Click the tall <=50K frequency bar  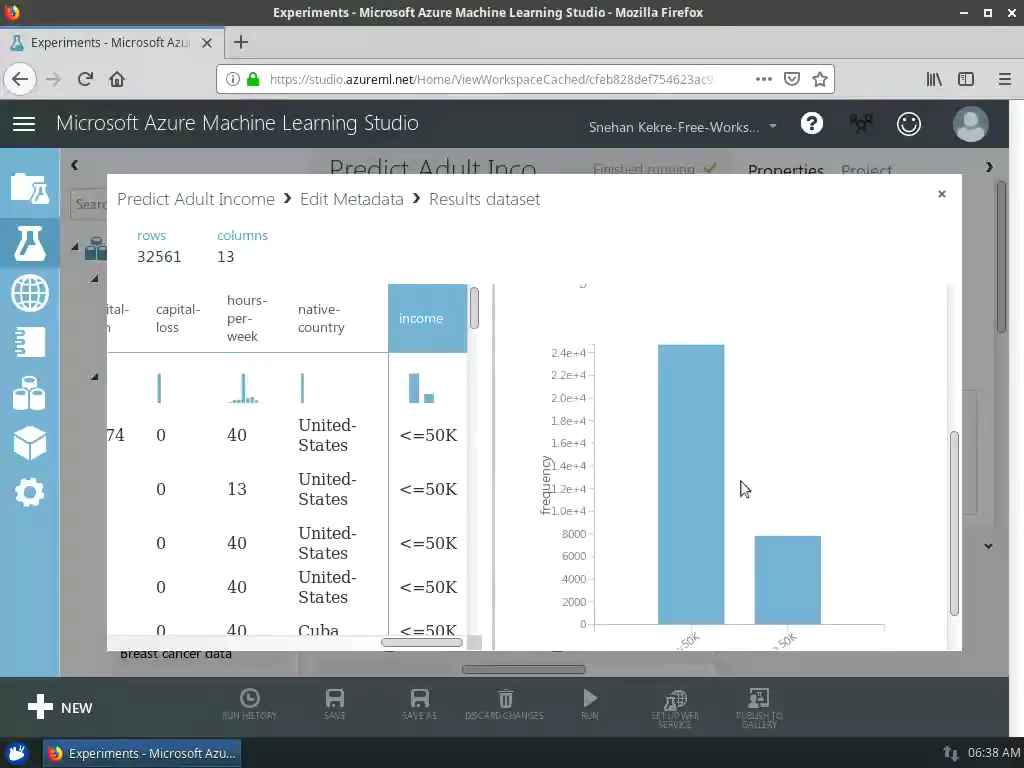point(691,484)
